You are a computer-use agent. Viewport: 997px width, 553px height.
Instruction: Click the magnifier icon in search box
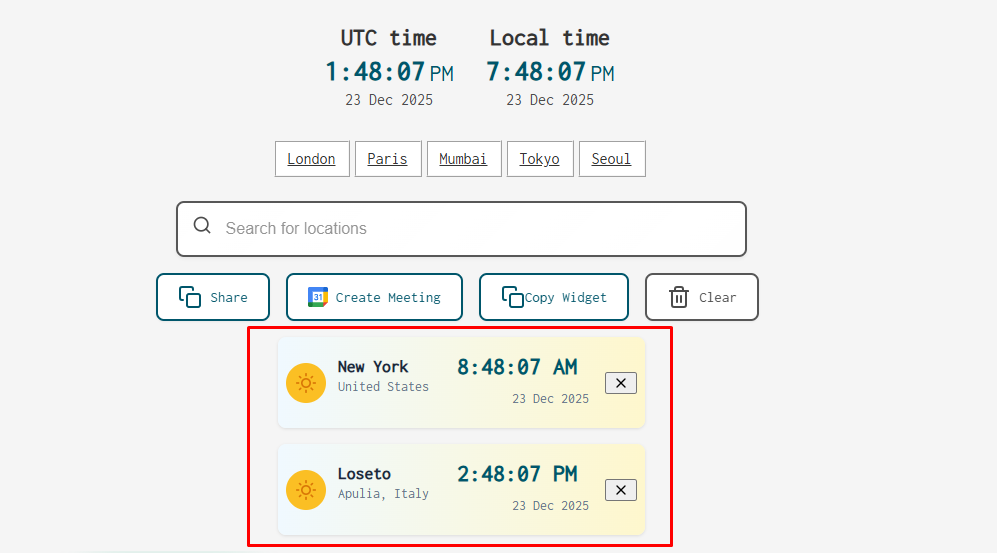click(x=202, y=226)
